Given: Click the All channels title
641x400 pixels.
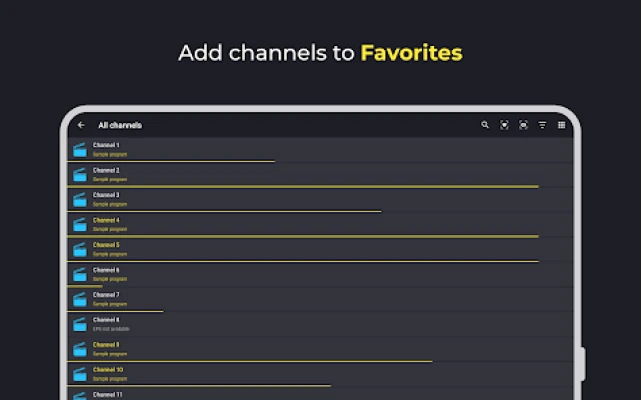Looking at the screenshot, I should [x=120, y=125].
